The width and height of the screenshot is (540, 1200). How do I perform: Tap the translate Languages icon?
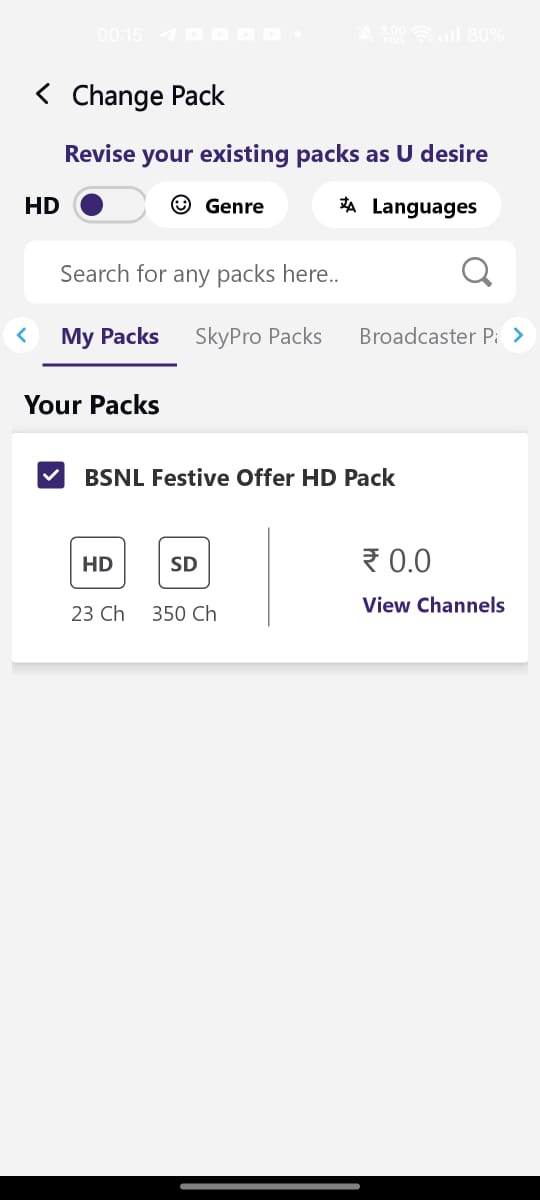348,205
